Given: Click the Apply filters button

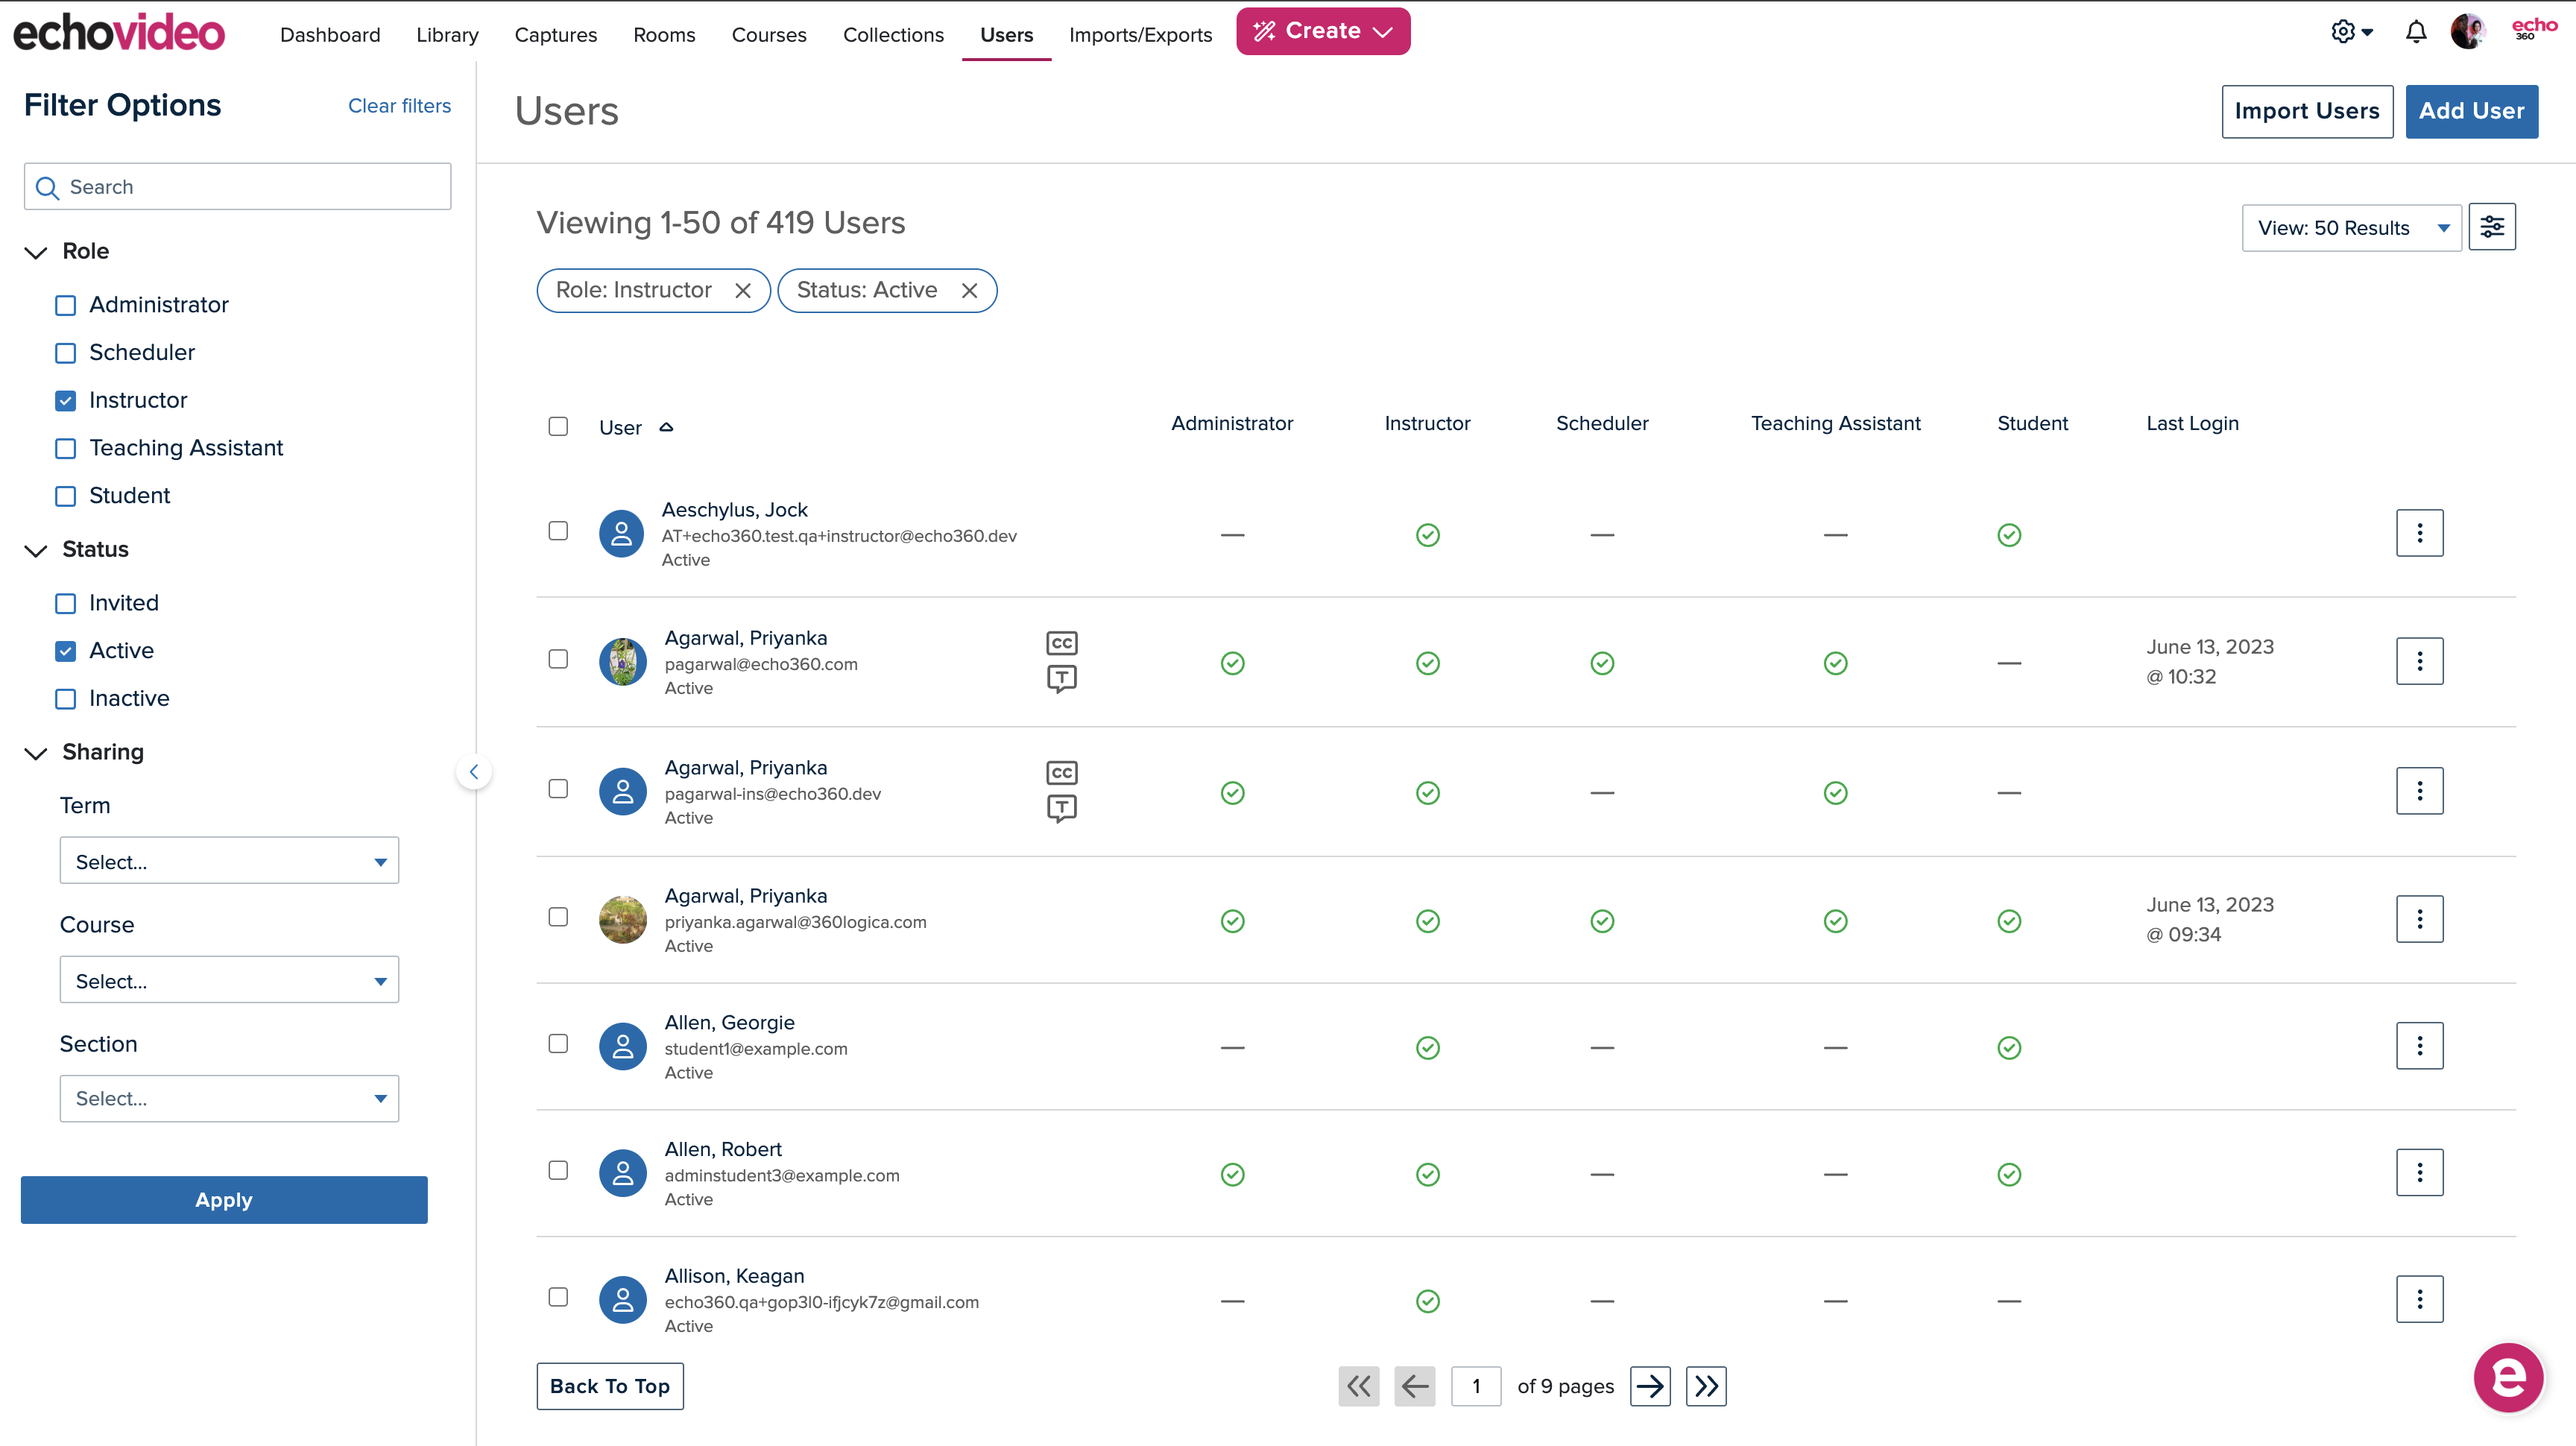Looking at the screenshot, I should click(x=224, y=1200).
